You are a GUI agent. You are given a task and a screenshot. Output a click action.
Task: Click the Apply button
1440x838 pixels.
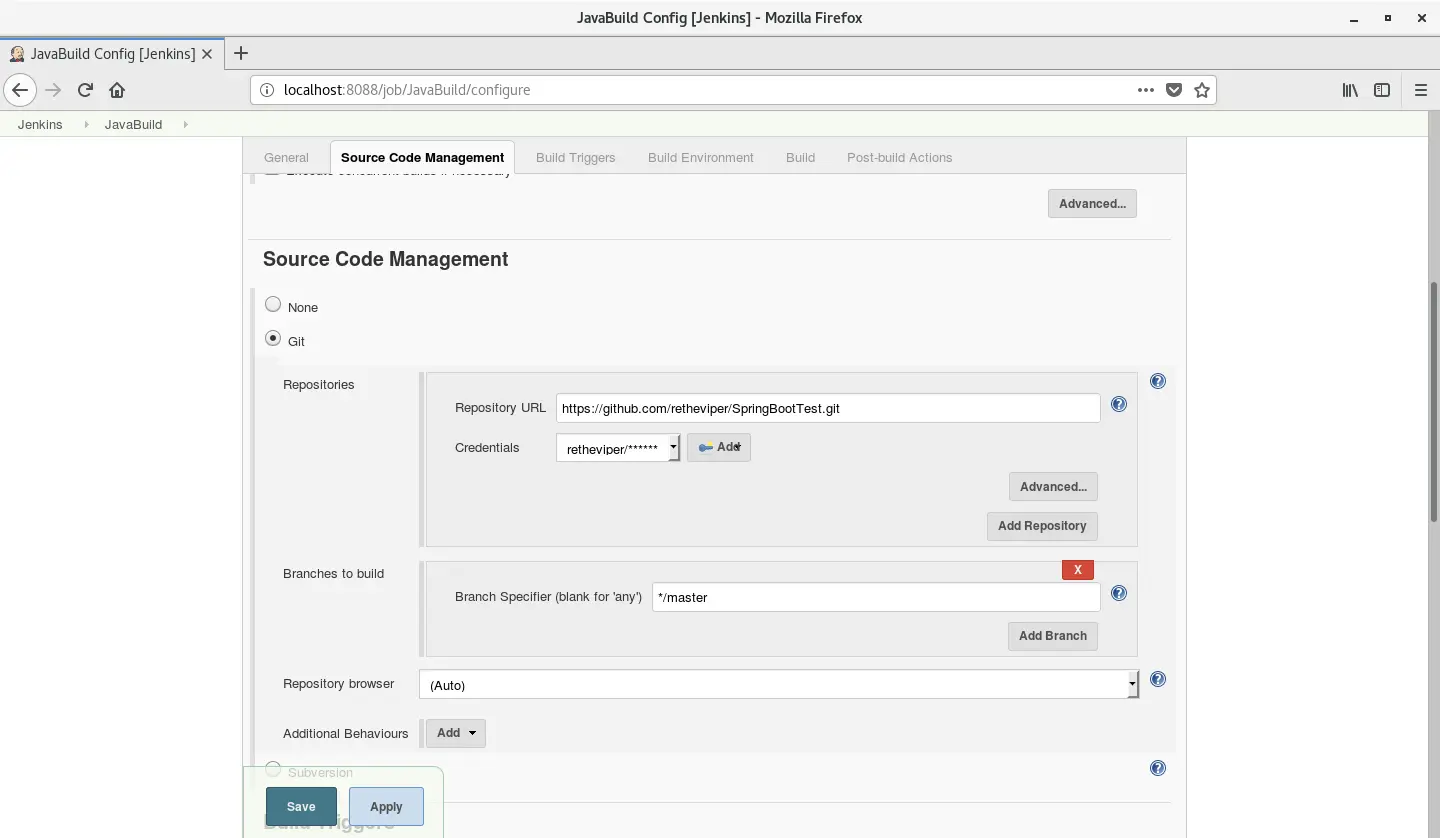click(x=386, y=807)
